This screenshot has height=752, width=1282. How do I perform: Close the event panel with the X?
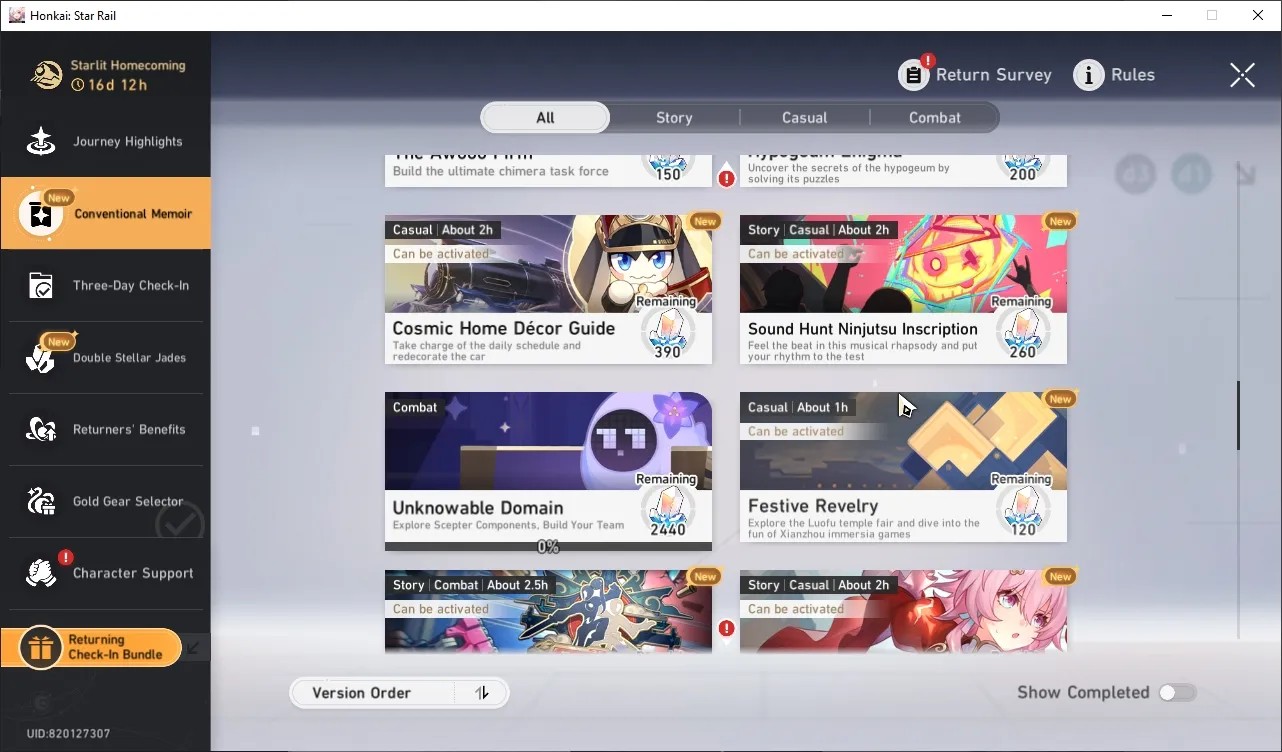[1242, 75]
